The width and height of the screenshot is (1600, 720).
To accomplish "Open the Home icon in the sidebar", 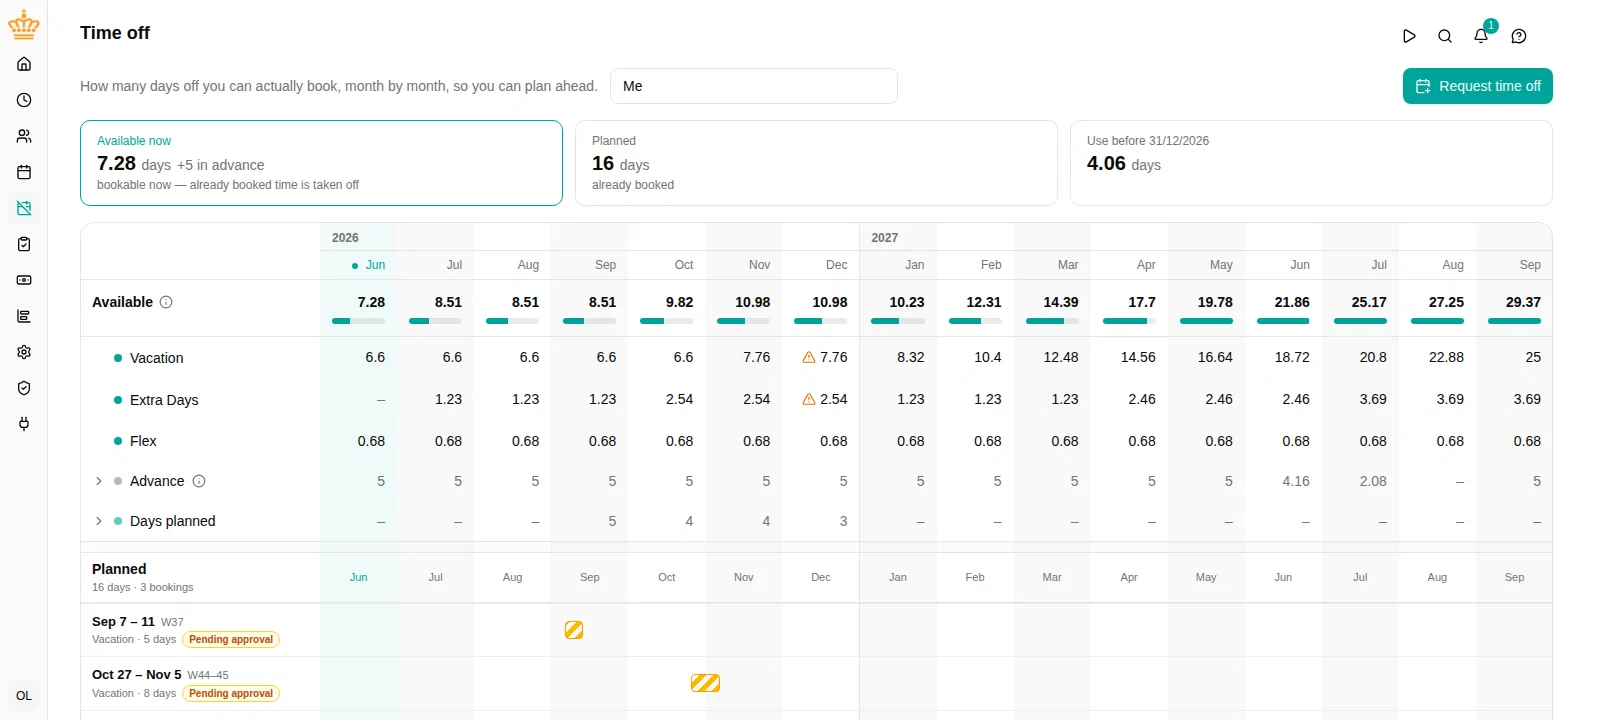I will [24, 64].
